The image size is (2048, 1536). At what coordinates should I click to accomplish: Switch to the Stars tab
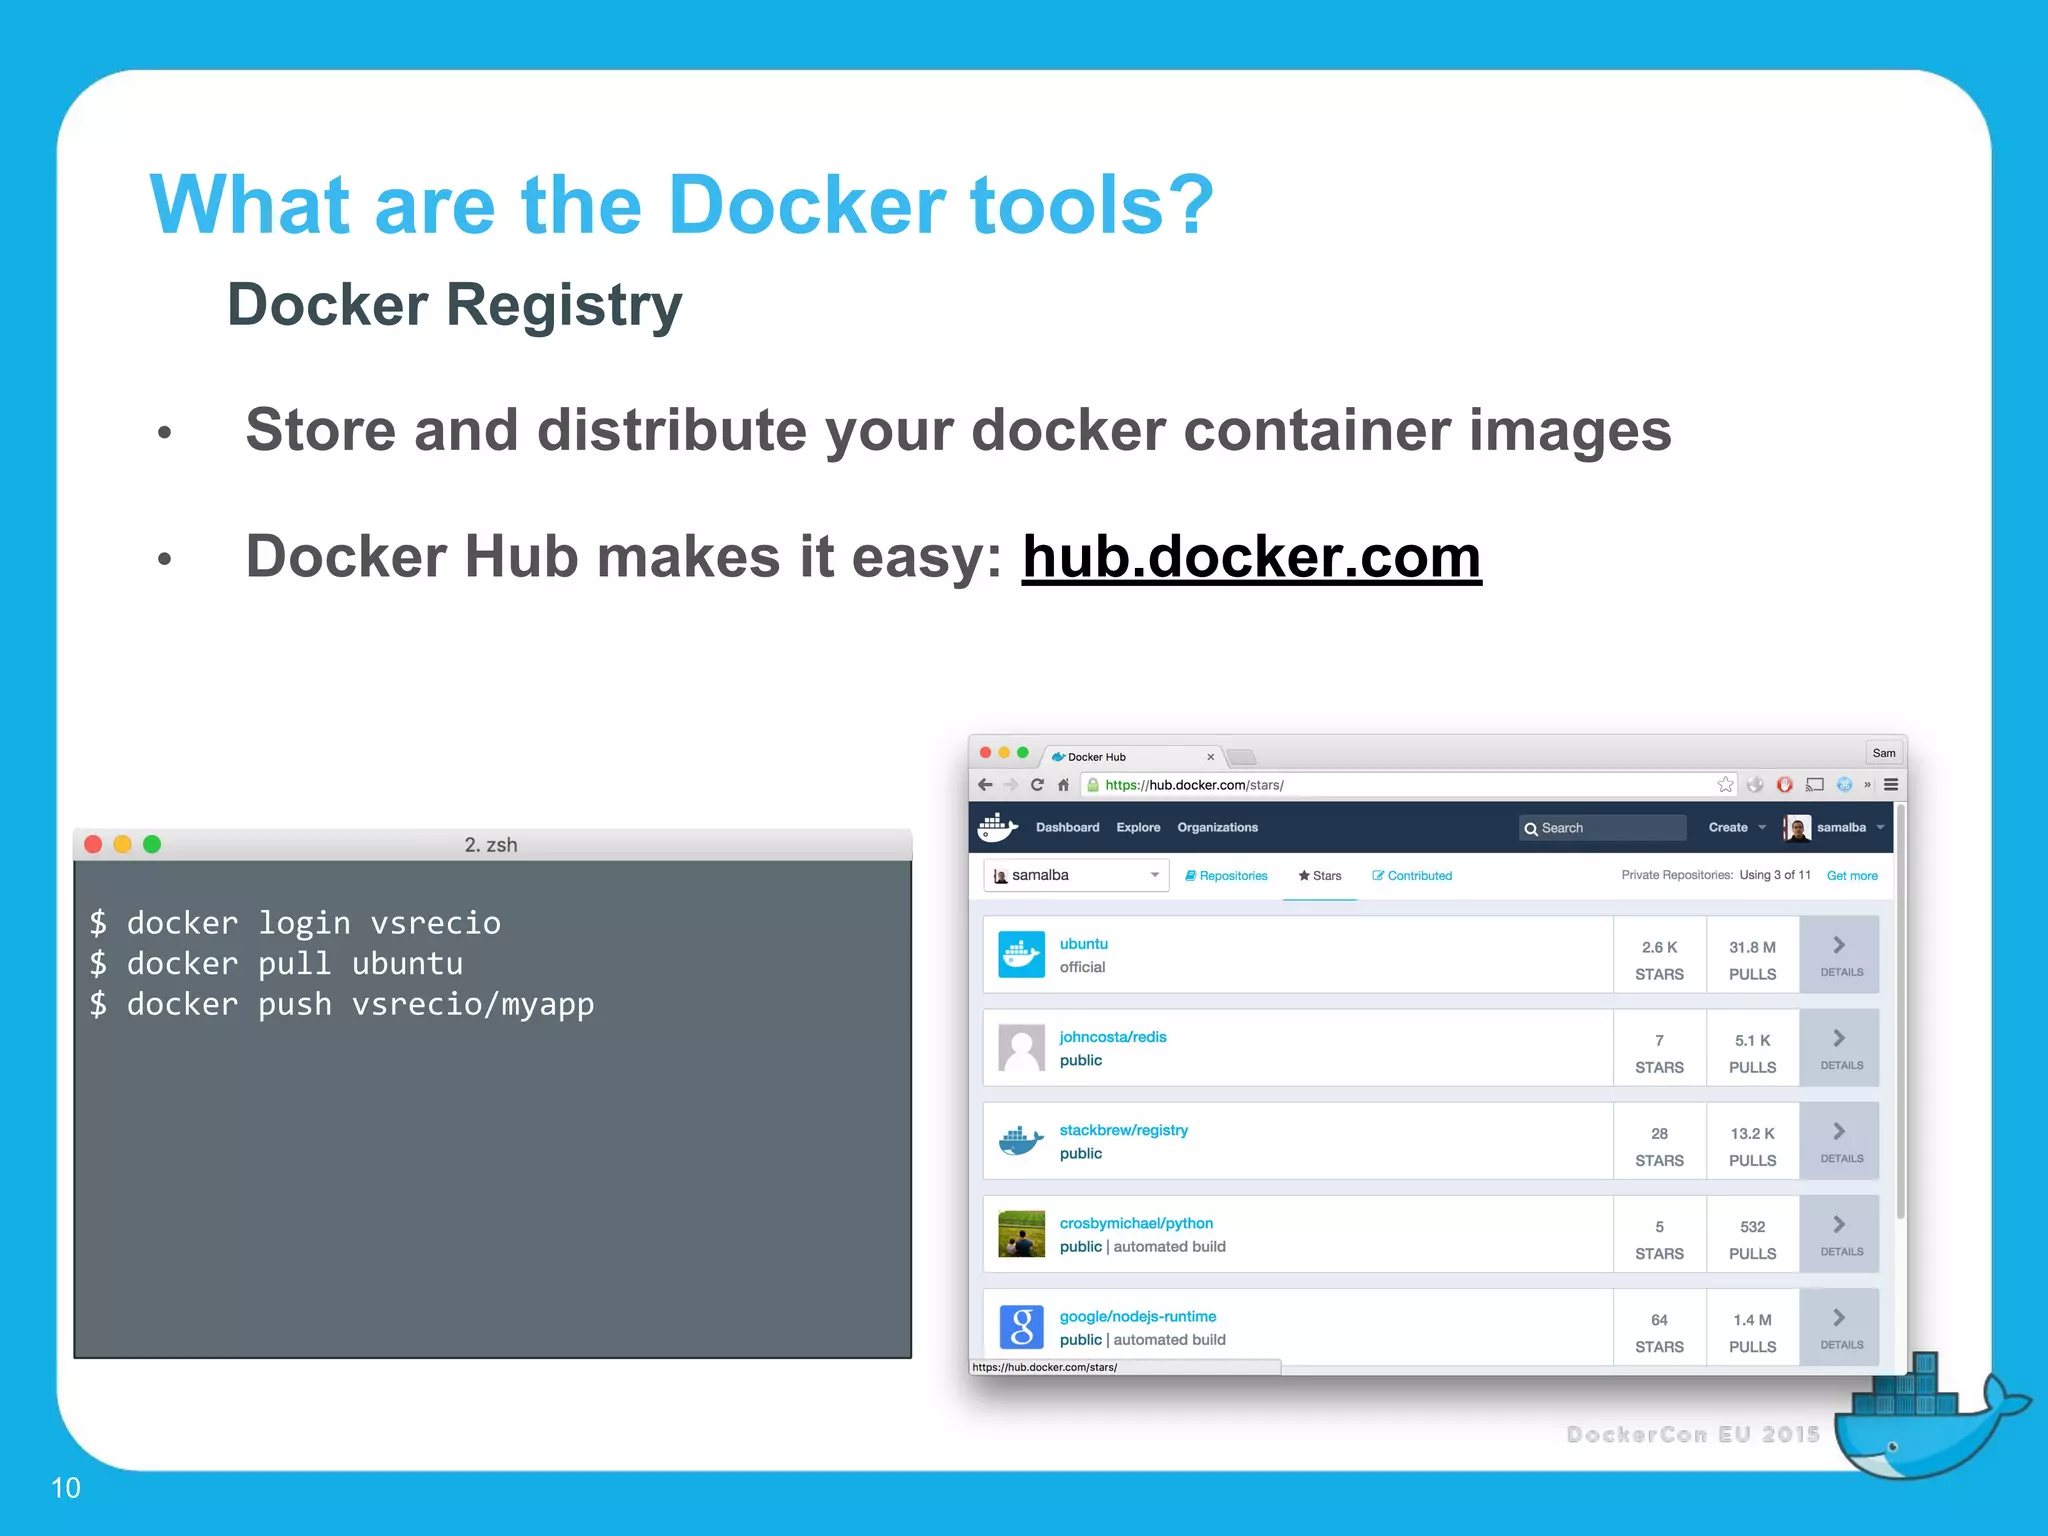pyautogui.click(x=1320, y=876)
